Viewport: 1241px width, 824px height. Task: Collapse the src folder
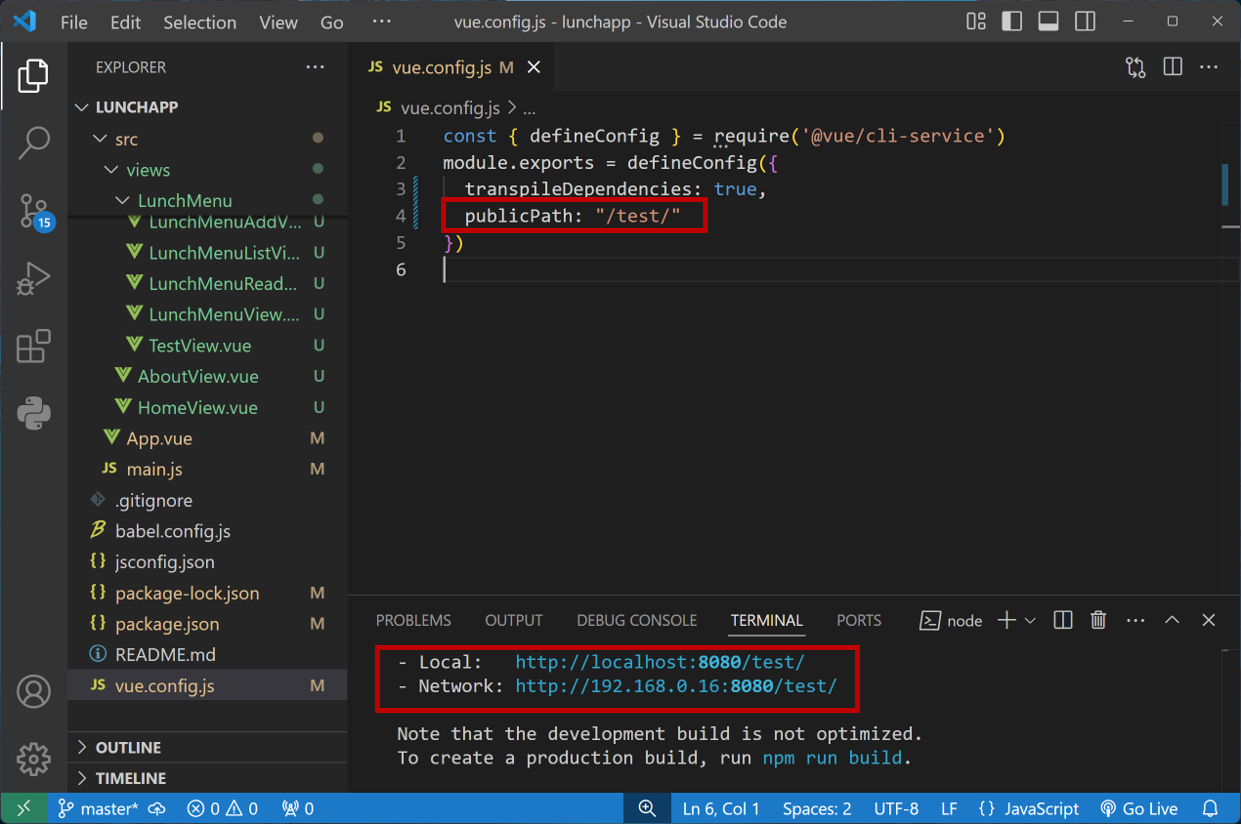208,139
